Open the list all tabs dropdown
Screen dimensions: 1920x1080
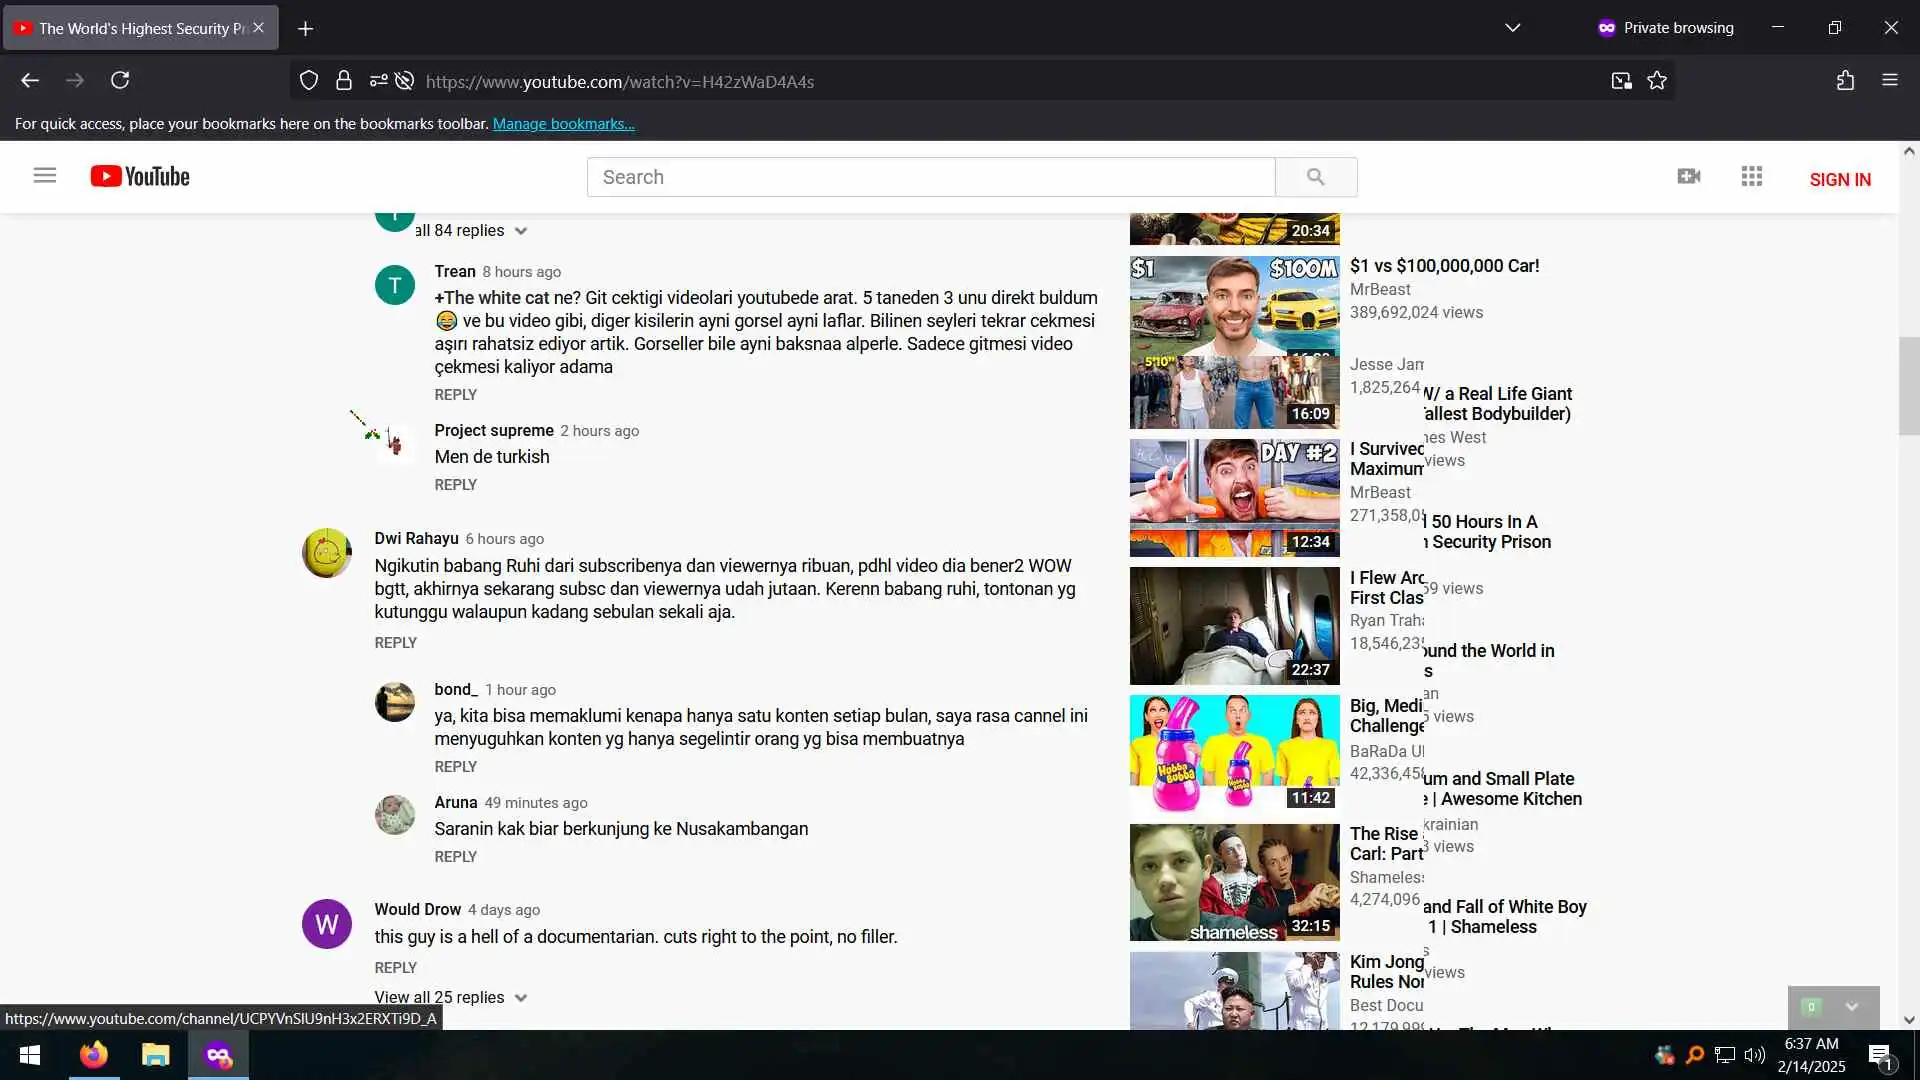pos(1512,28)
